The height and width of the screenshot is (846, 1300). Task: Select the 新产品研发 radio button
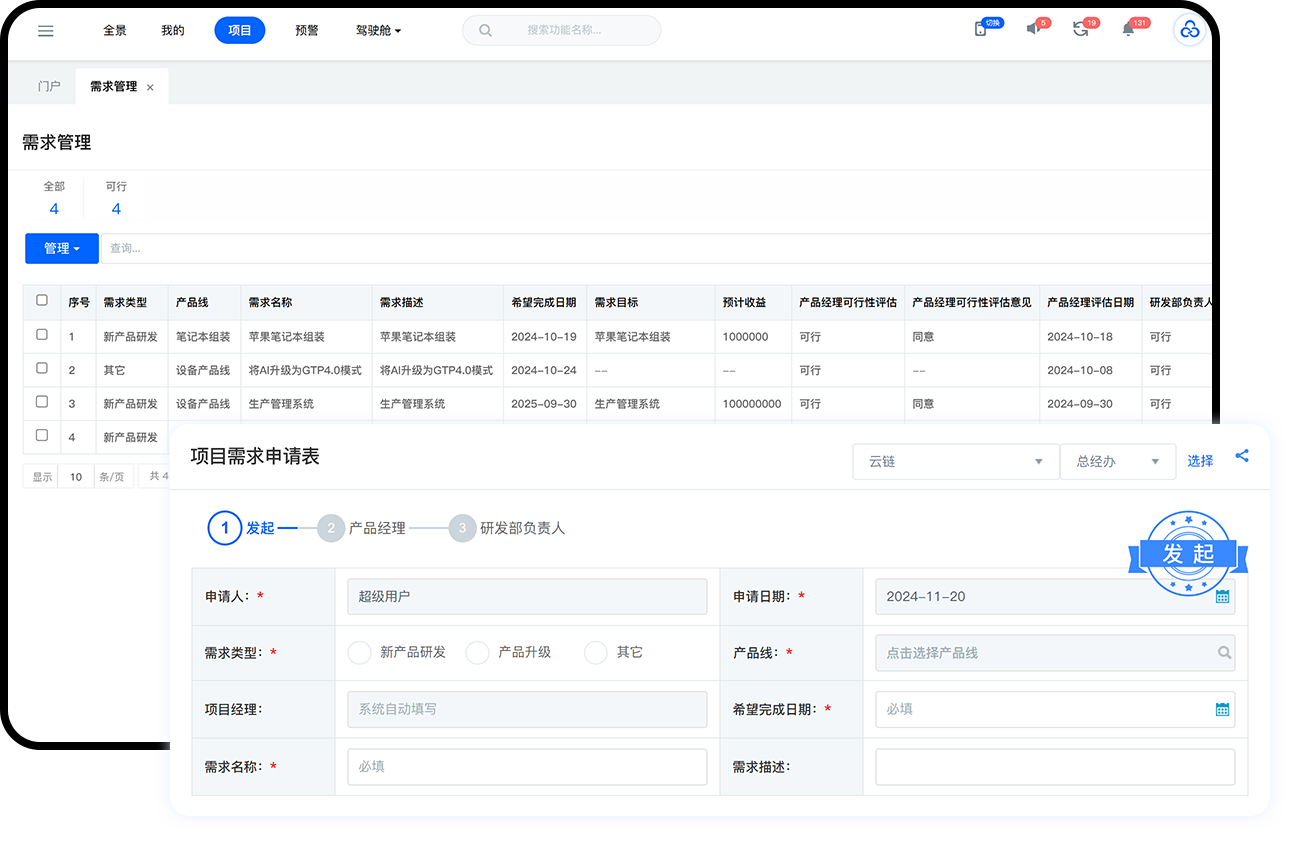coord(359,653)
